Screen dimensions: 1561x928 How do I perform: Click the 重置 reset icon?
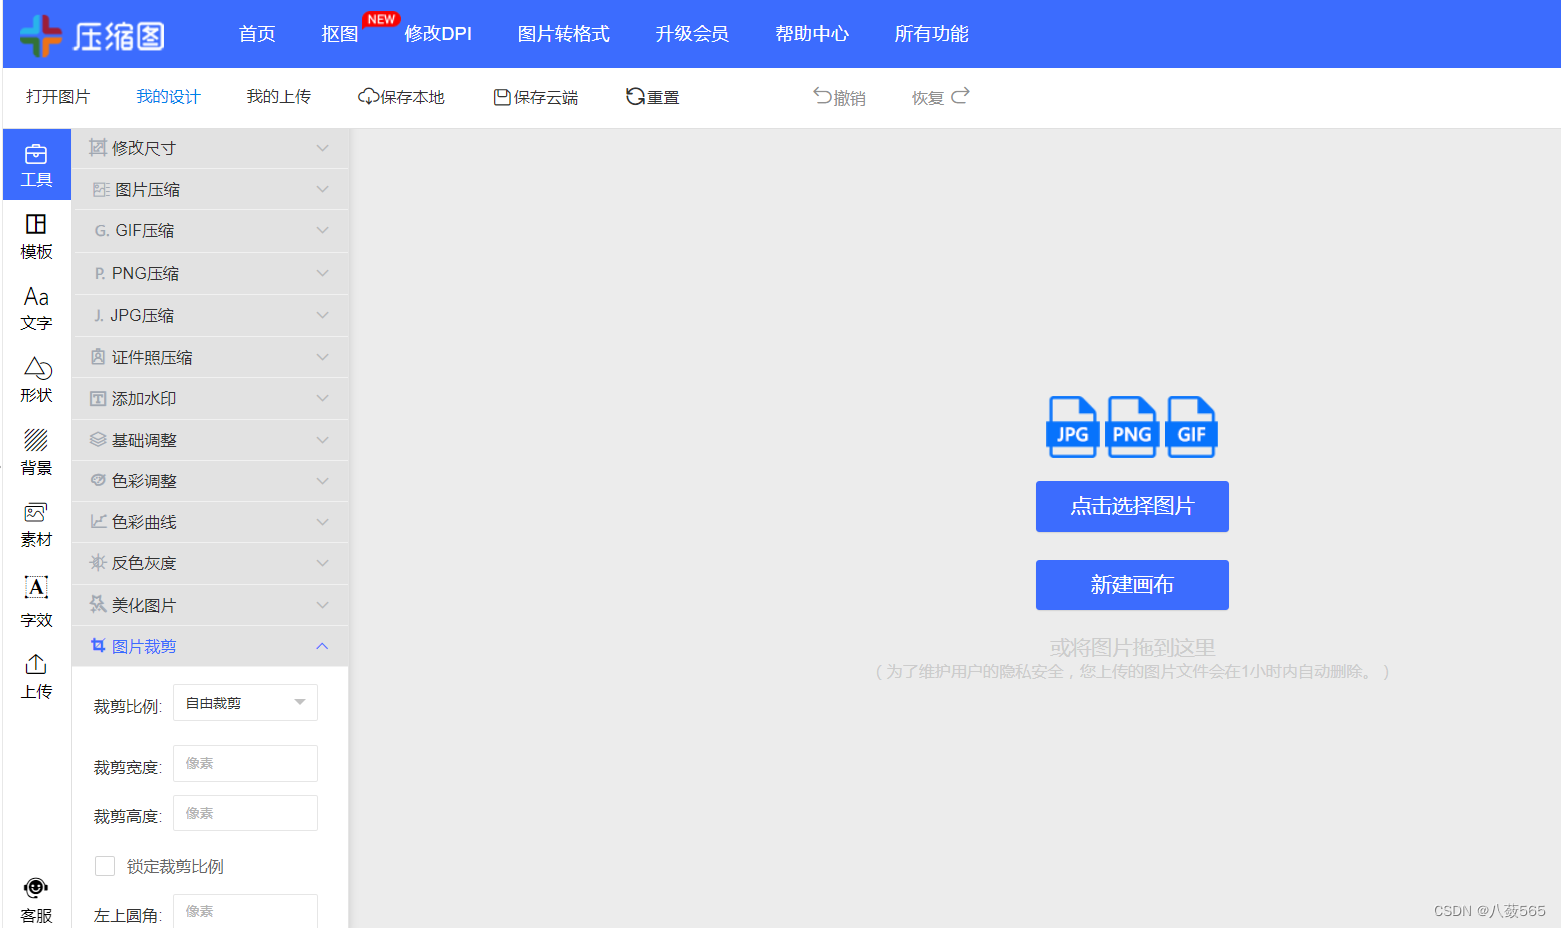point(635,96)
